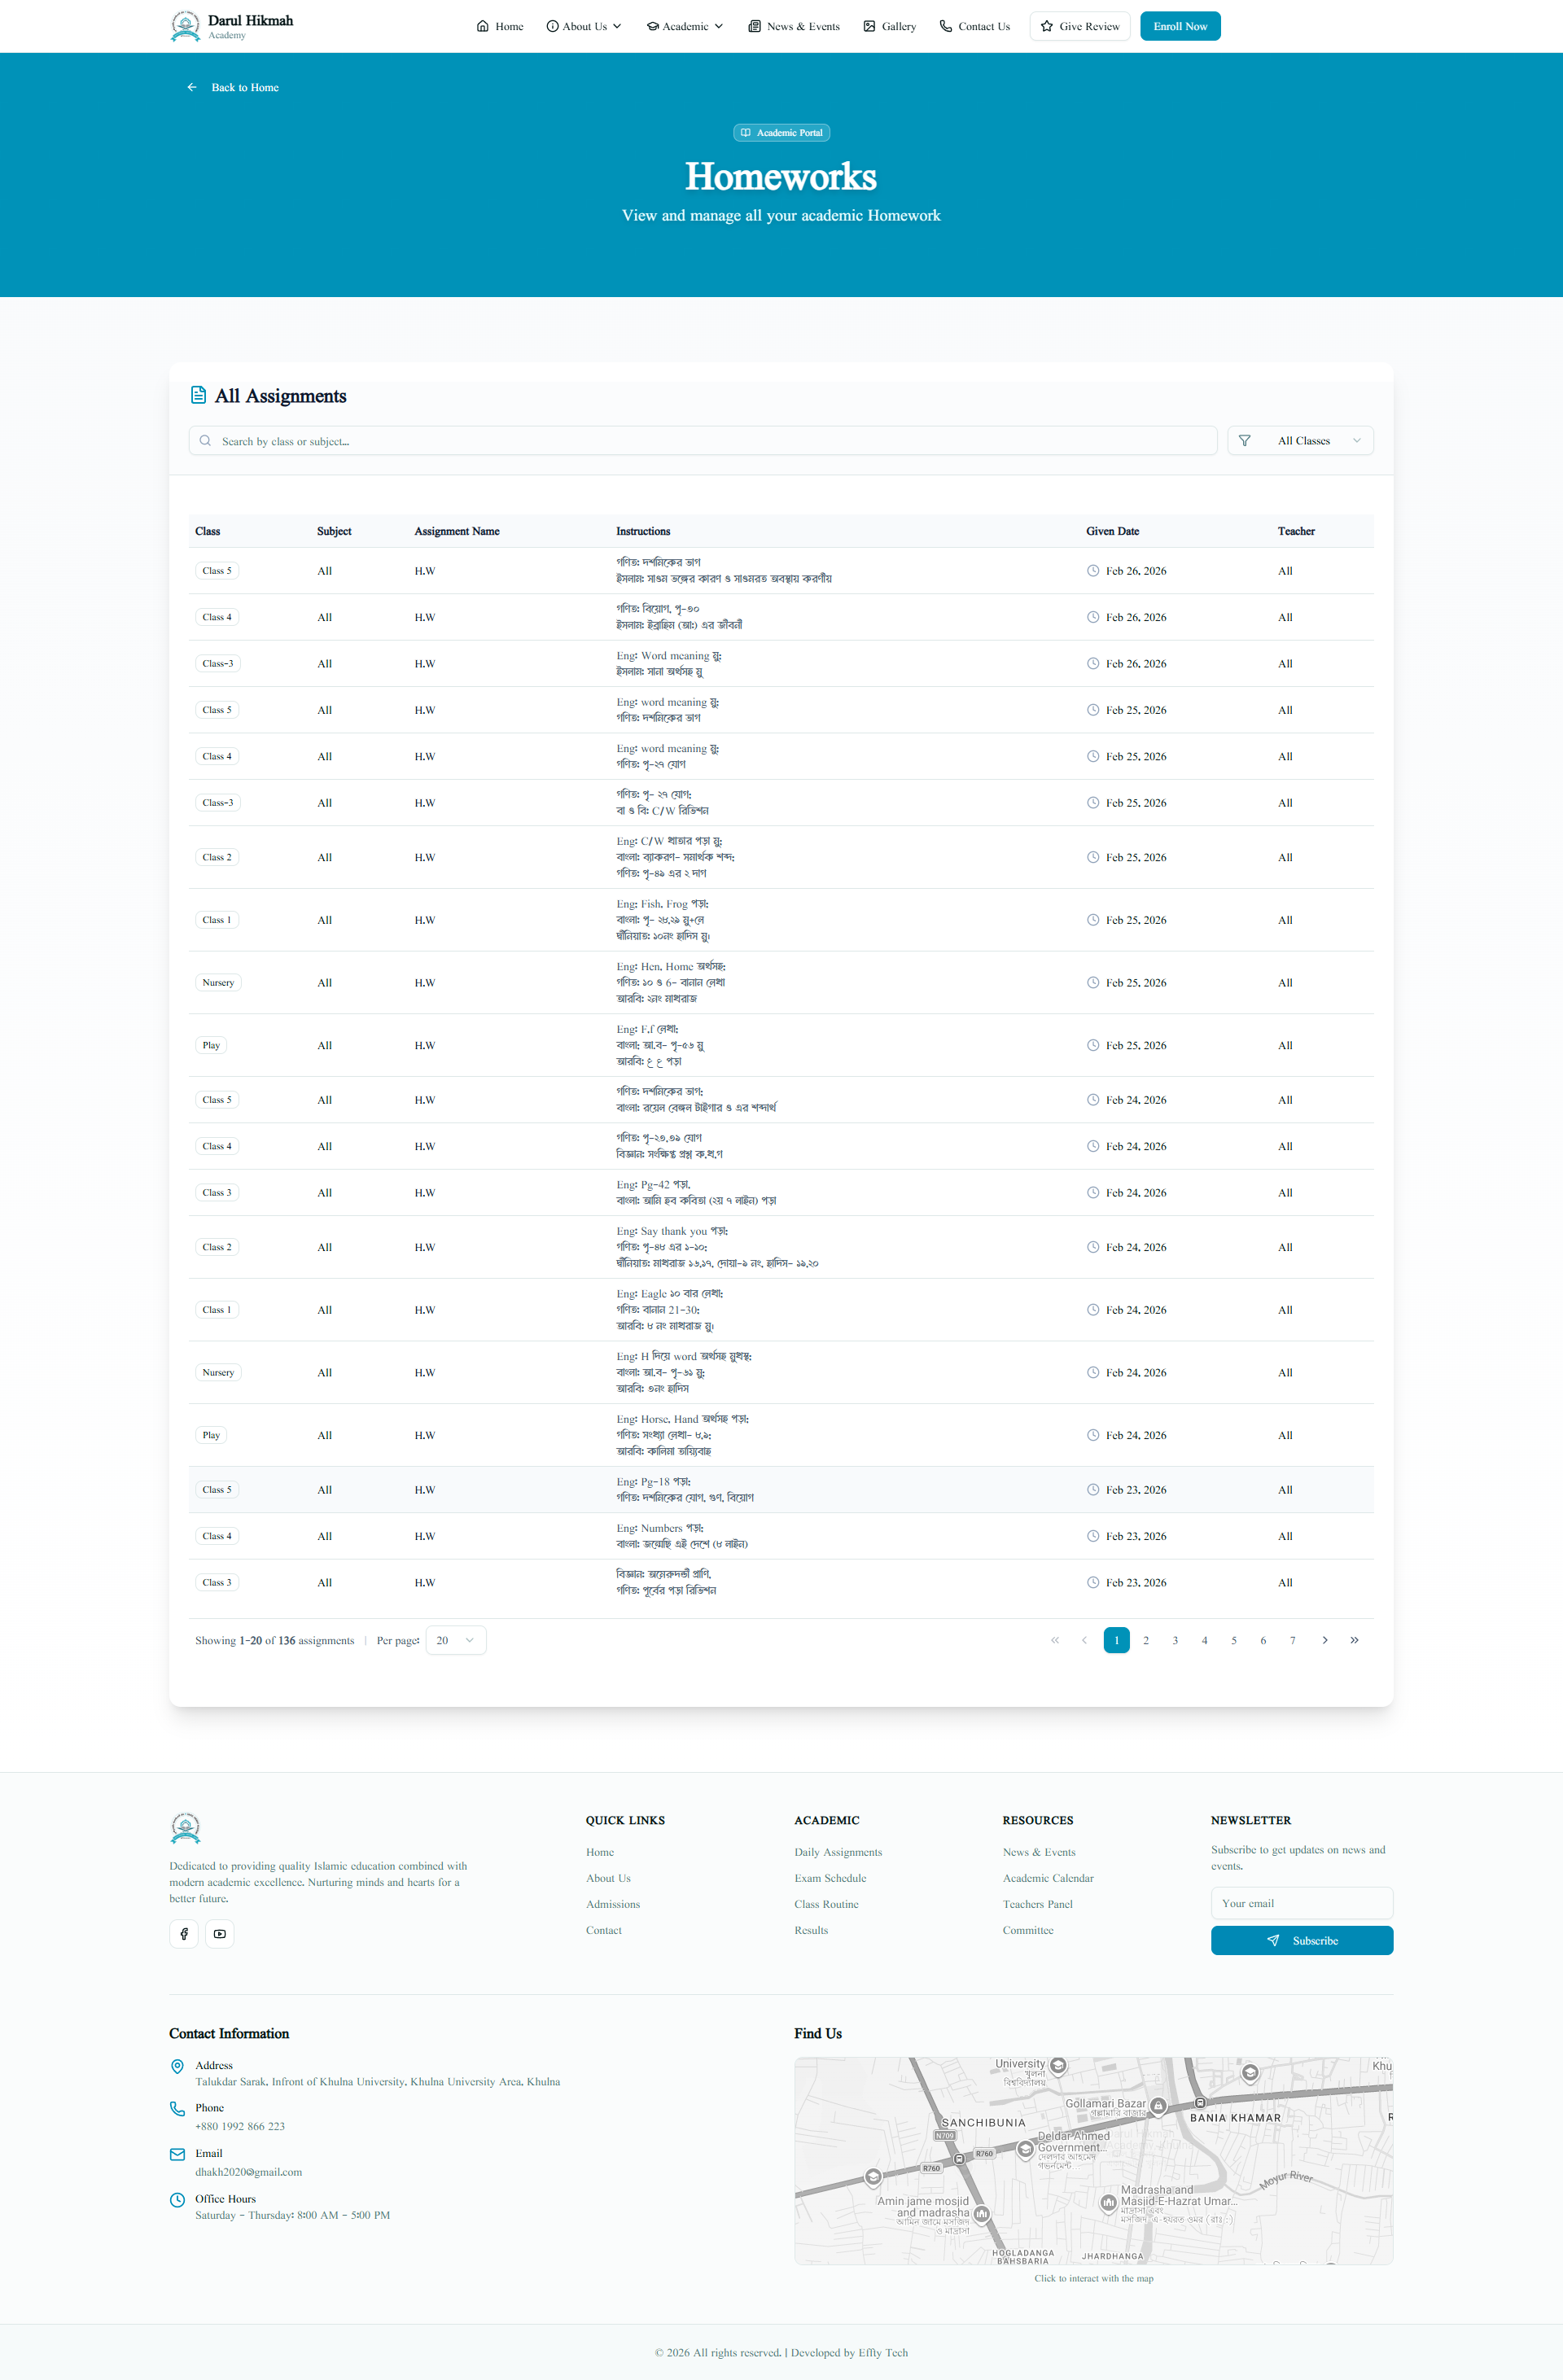Click the phone icon beside Contact Us in navbar
Screen dimensions: 1563x2380
(x=946, y=26)
